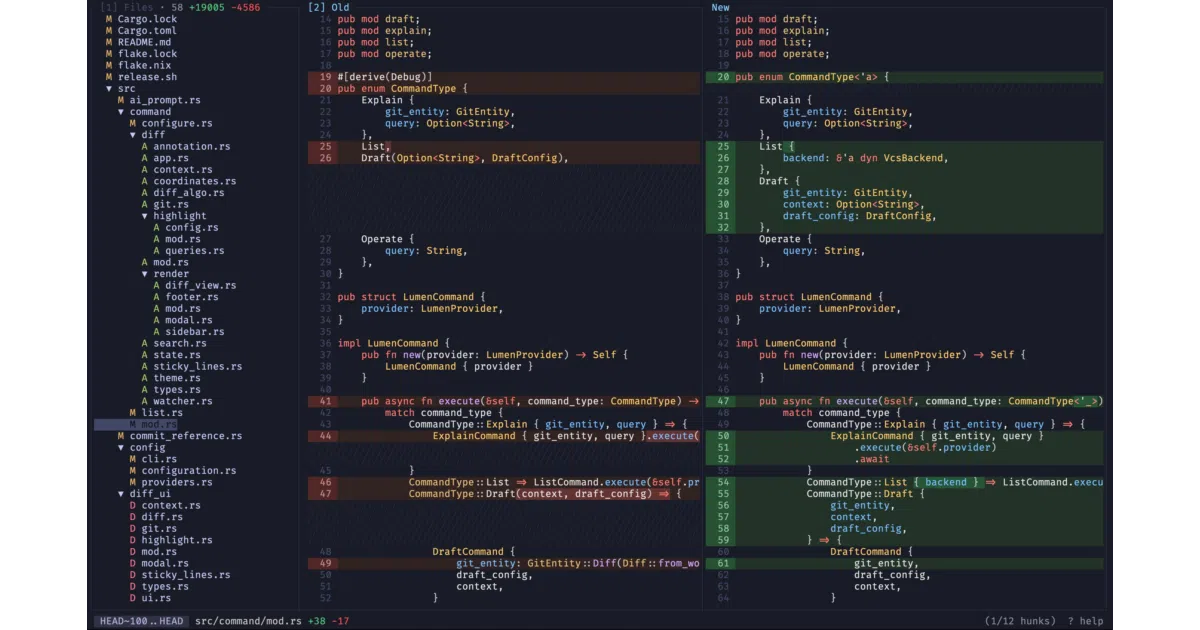Click the D marker beside ui.rs
Image resolution: width=1200 pixels, height=630 pixels.
click(x=133, y=598)
